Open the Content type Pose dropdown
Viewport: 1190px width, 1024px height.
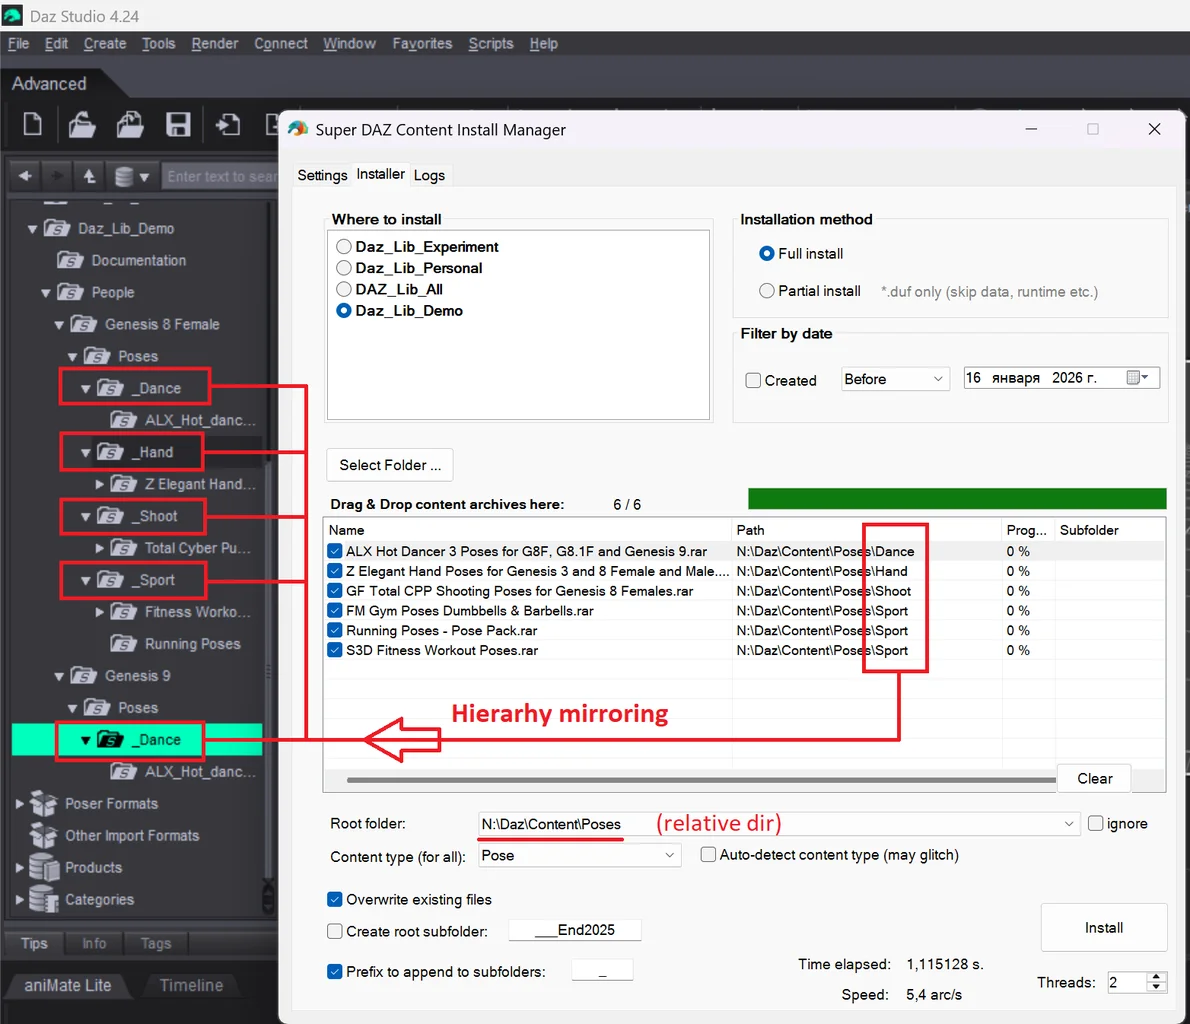(579, 856)
